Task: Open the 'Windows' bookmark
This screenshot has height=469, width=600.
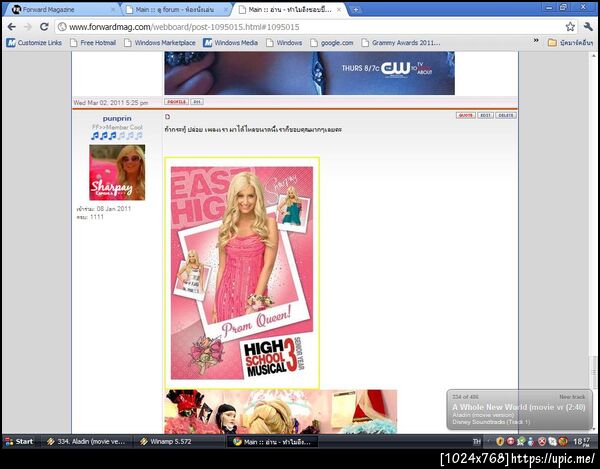Action: (x=284, y=43)
